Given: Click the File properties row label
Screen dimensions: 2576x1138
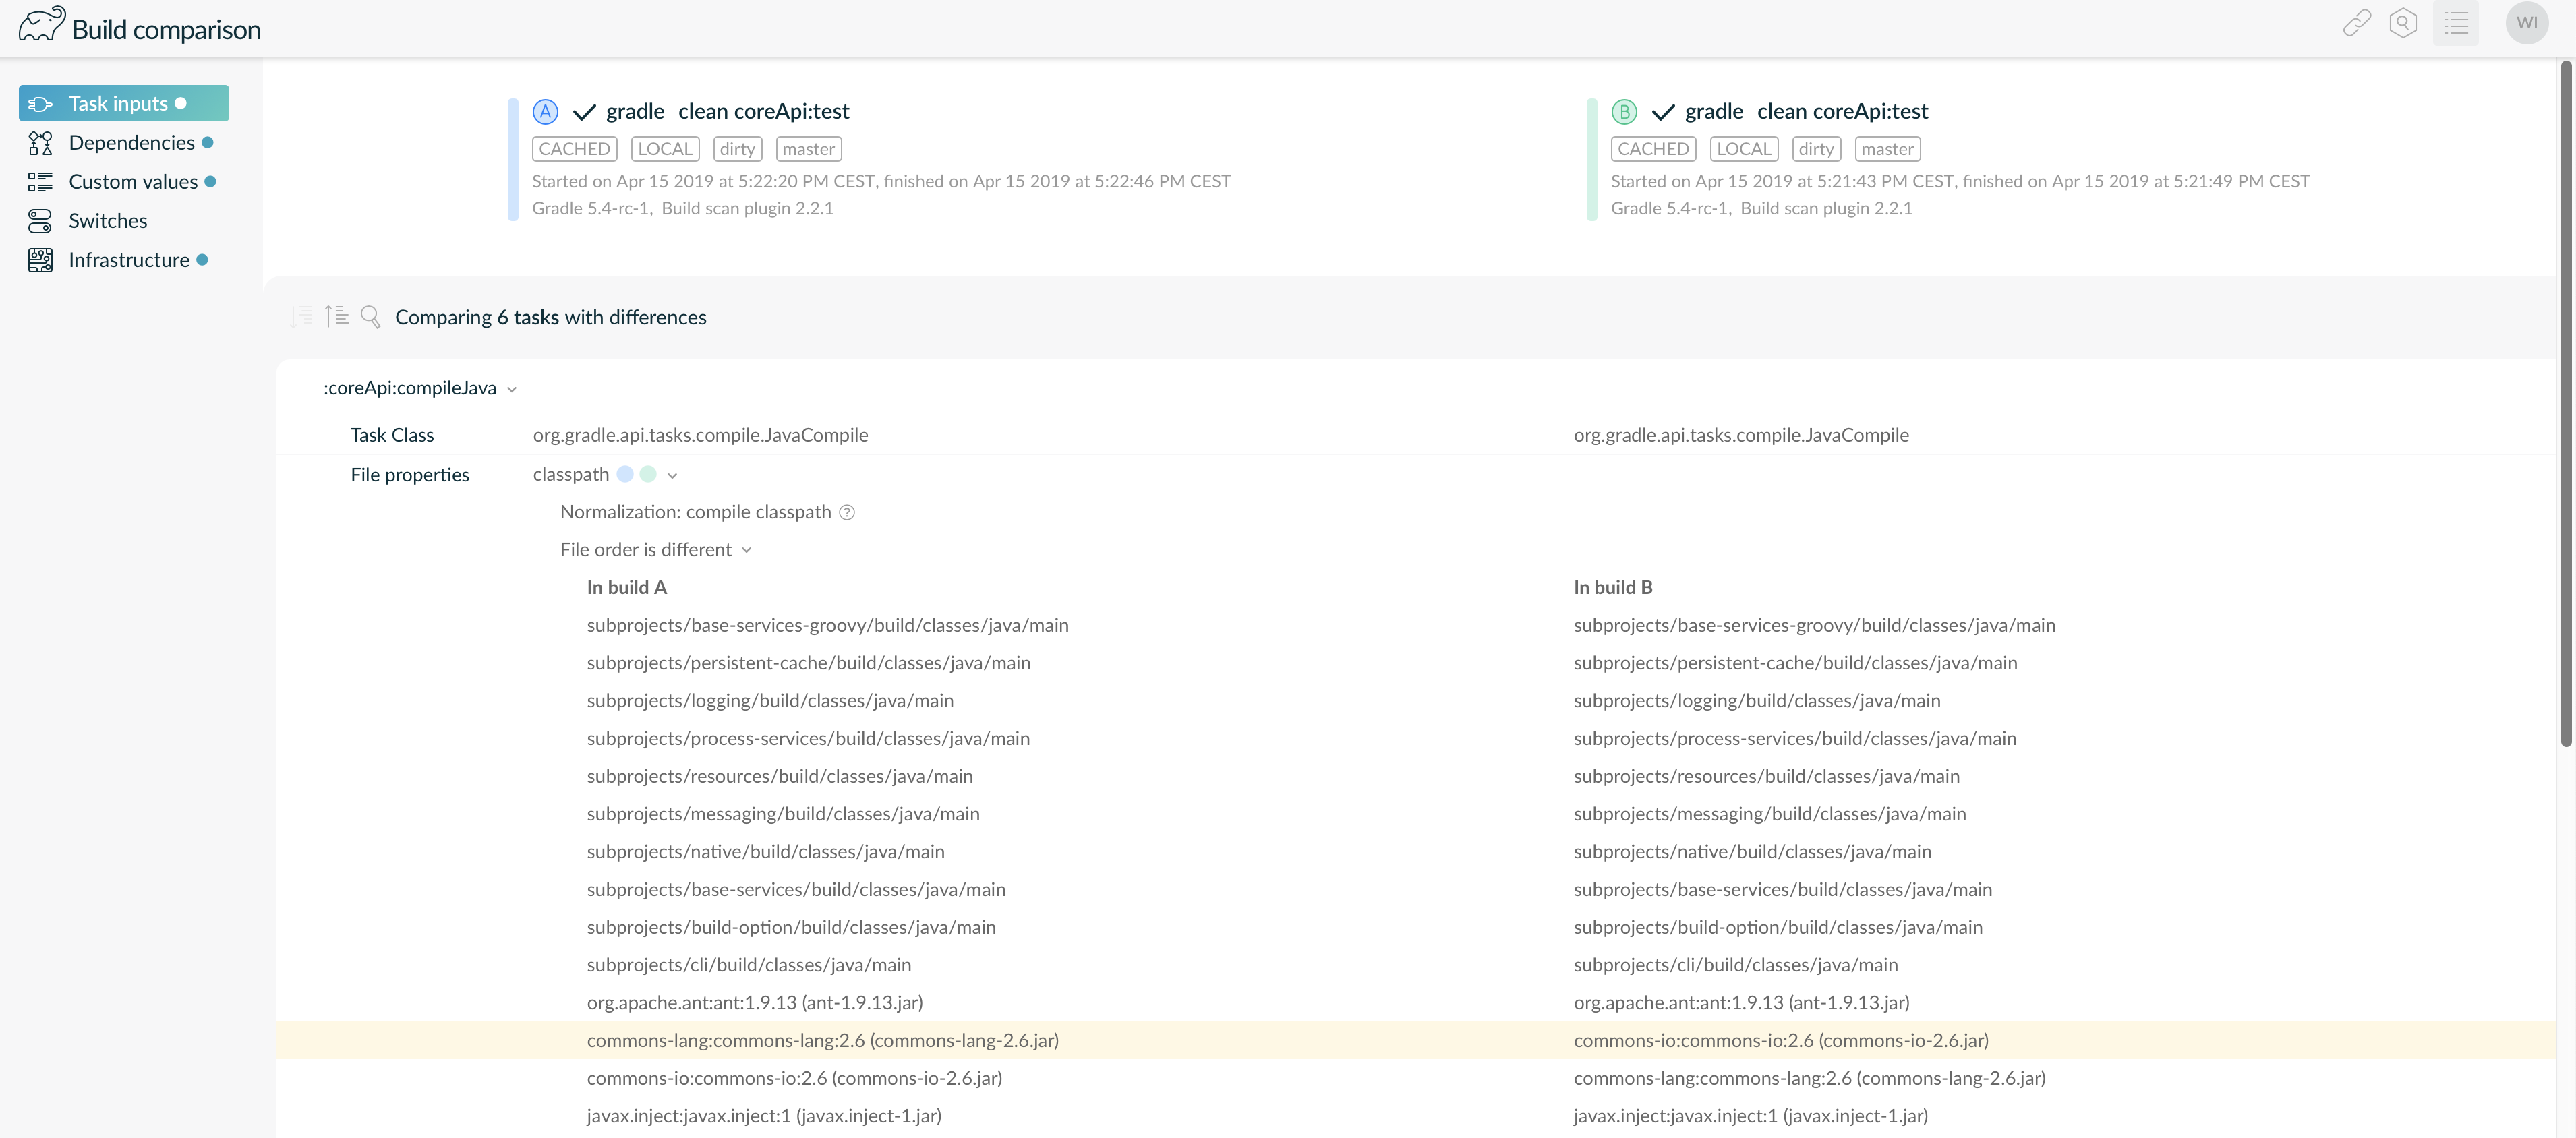Looking at the screenshot, I should pos(410,475).
